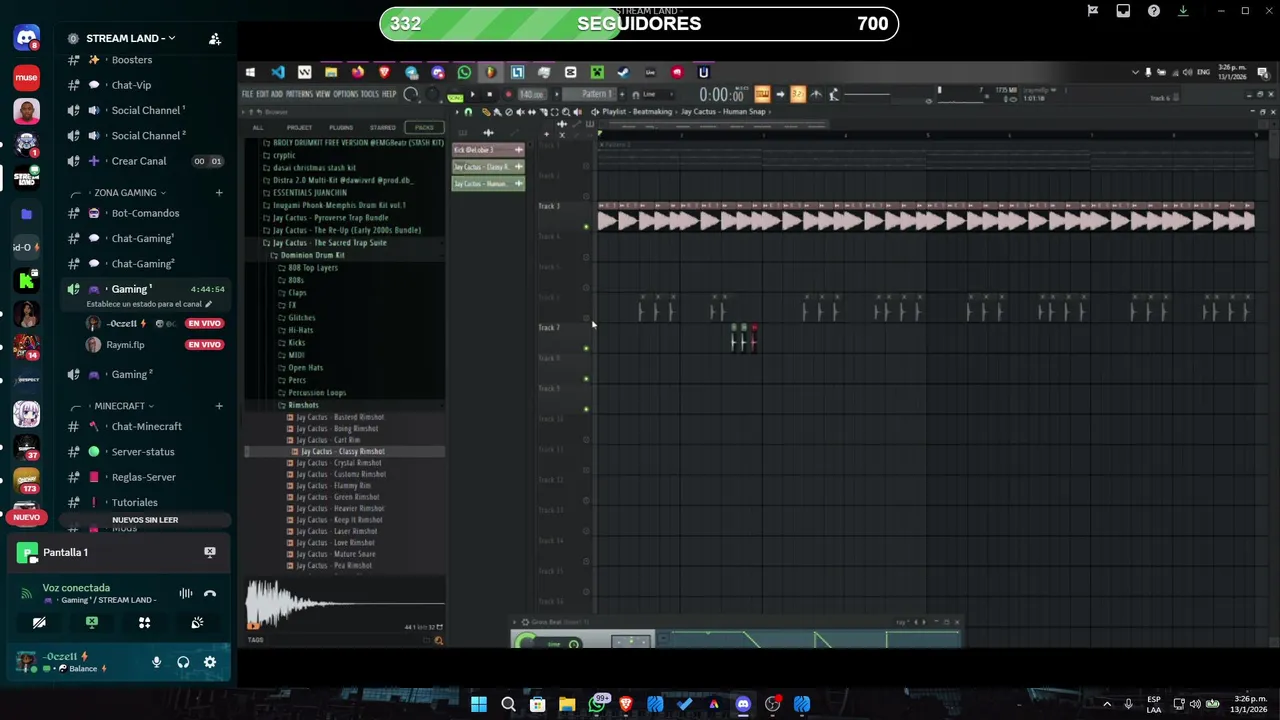1280x720 pixels.
Task: Click the VS Code icon in streamed taskbar
Action: point(277,72)
